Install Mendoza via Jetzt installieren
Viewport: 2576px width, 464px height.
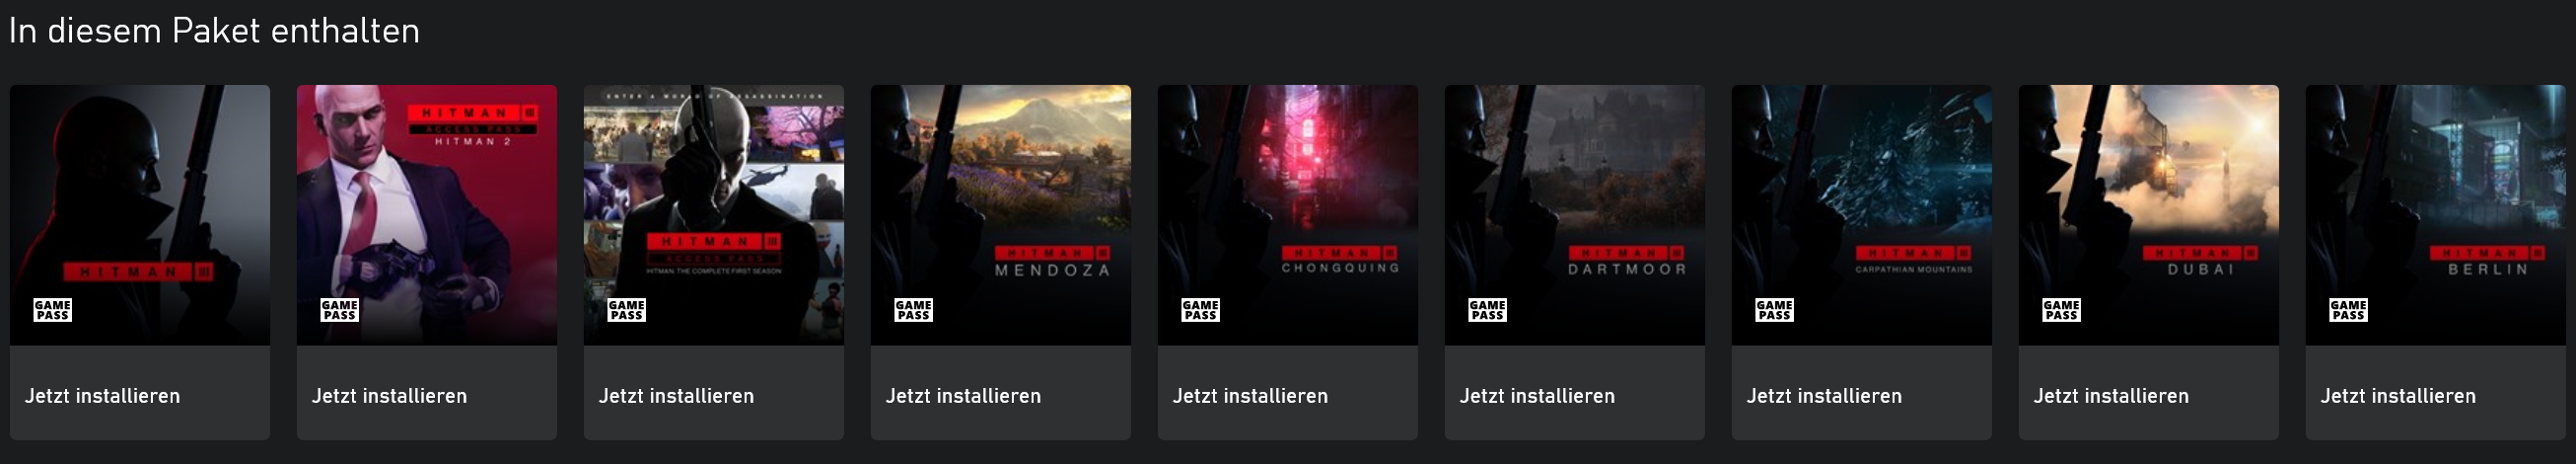1001,393
